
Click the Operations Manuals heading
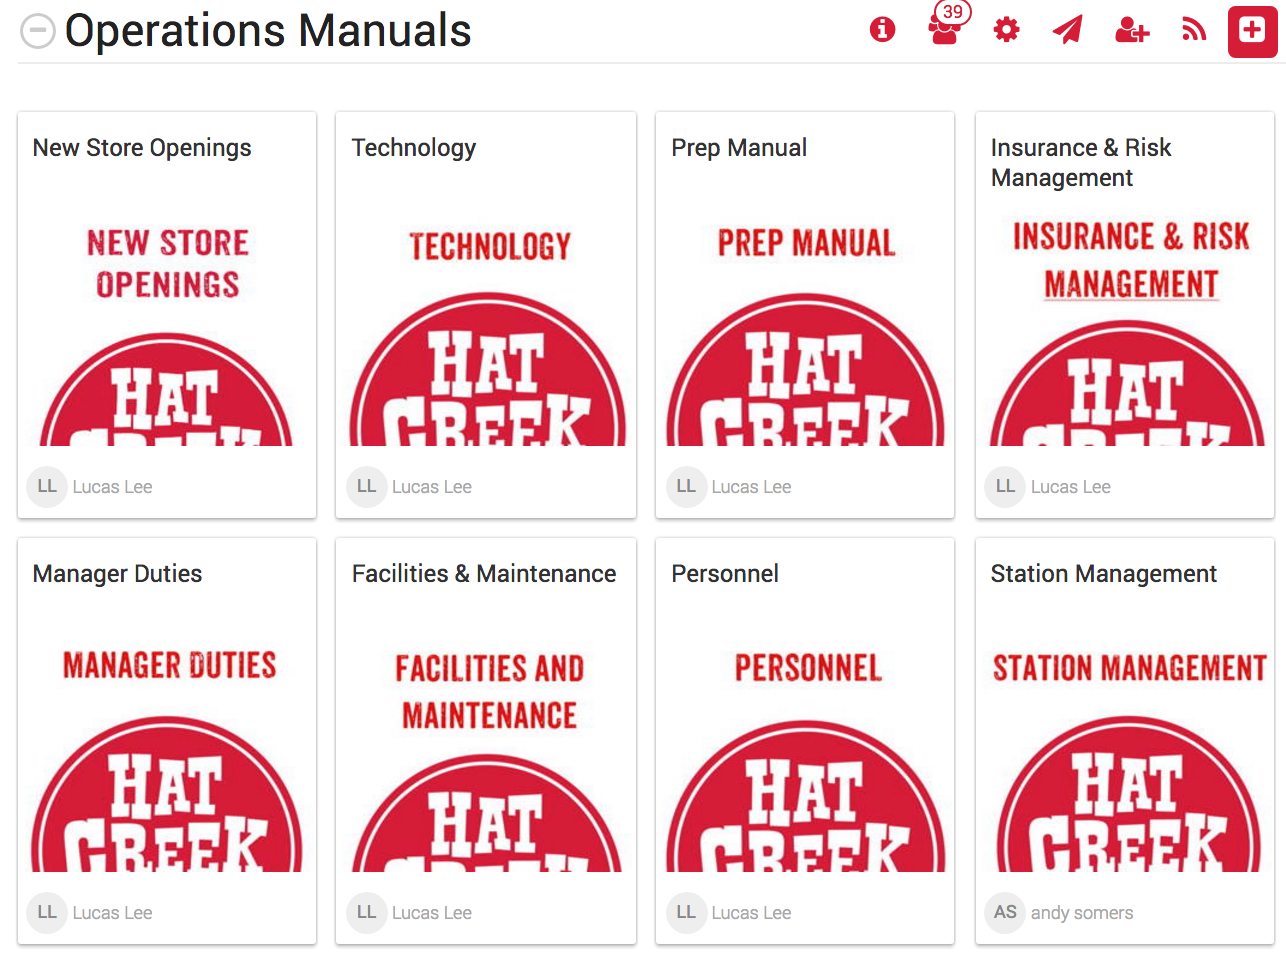[268, 31]
